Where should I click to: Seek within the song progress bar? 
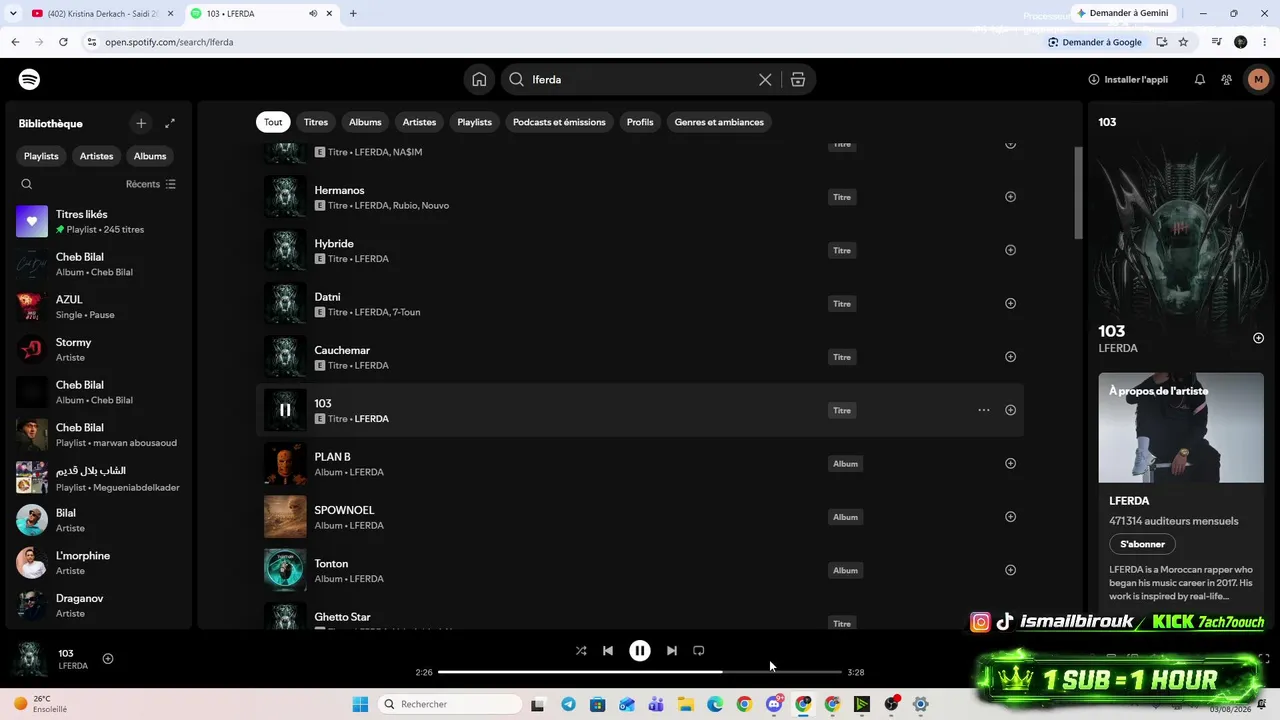point(640,672)
